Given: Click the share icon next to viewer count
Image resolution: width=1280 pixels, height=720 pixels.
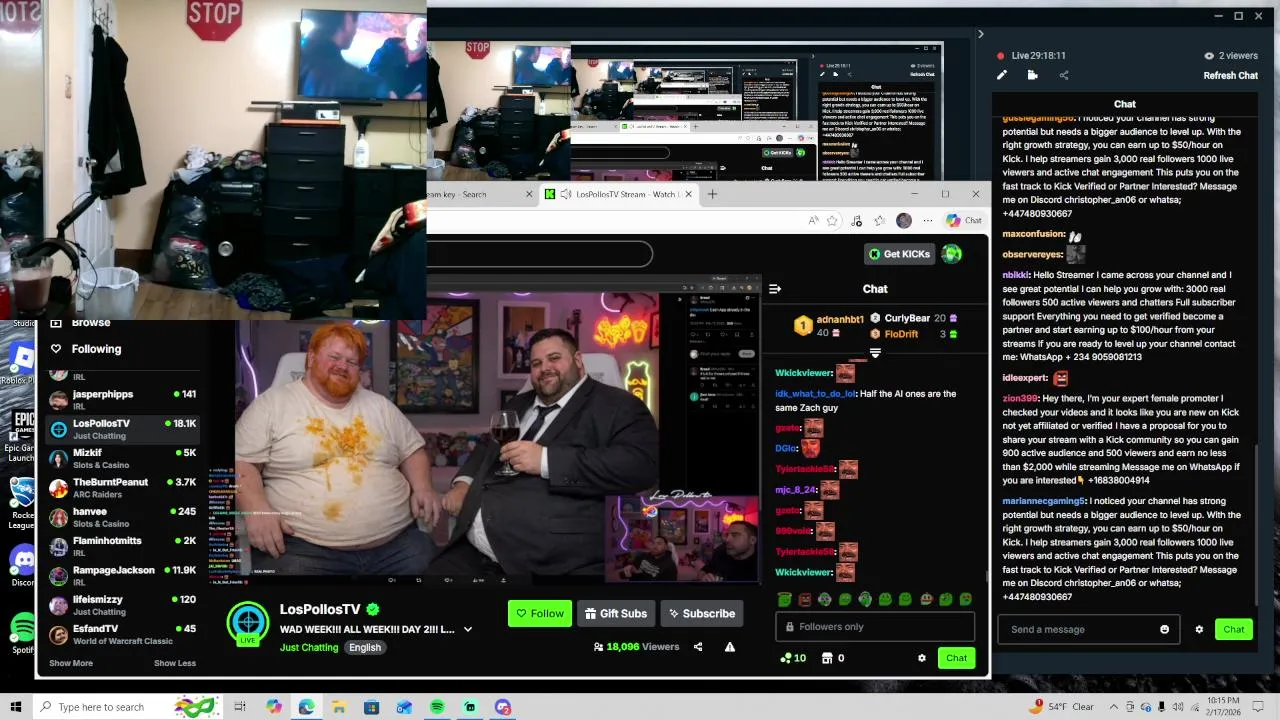Looking at the screenshot, I should pyautogui.click(x=698, y=647).
